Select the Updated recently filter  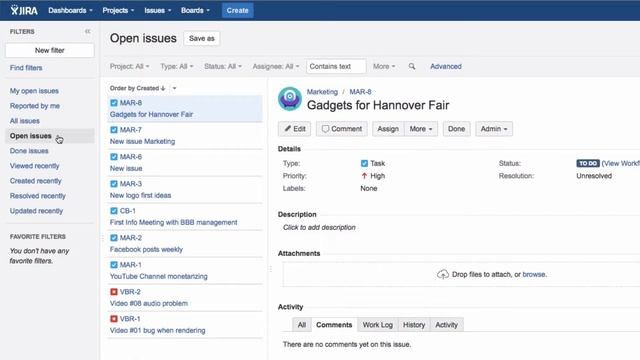pos(36,211)
